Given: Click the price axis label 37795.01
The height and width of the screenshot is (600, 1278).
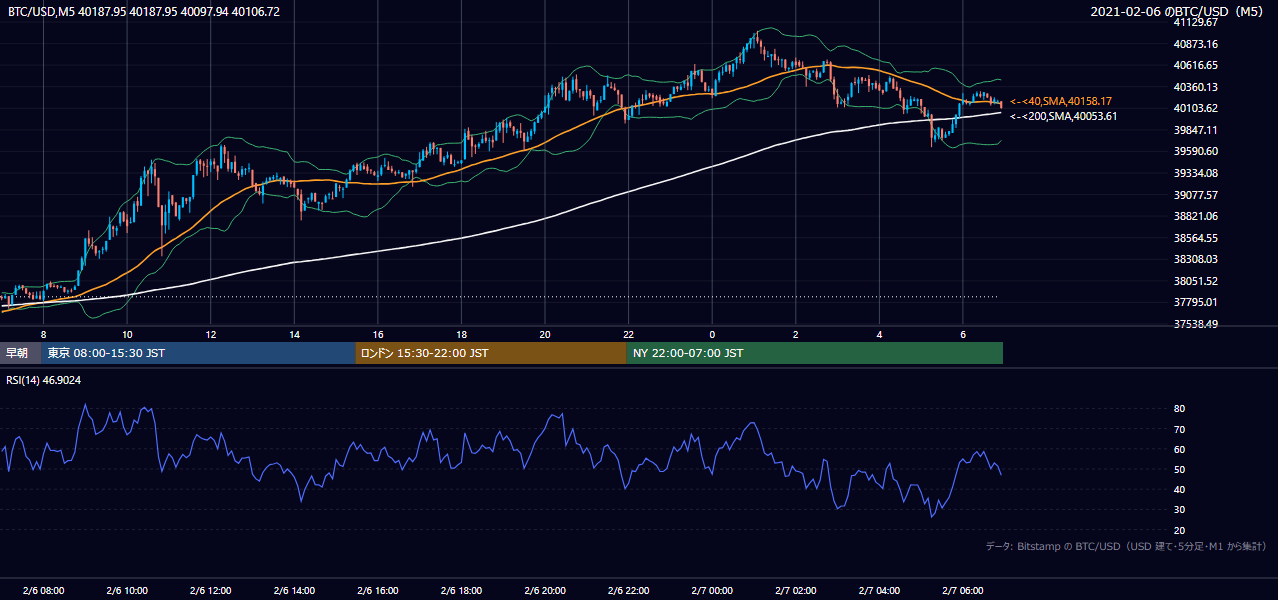Looking at the screenshot, I should tap(1195, 302).
